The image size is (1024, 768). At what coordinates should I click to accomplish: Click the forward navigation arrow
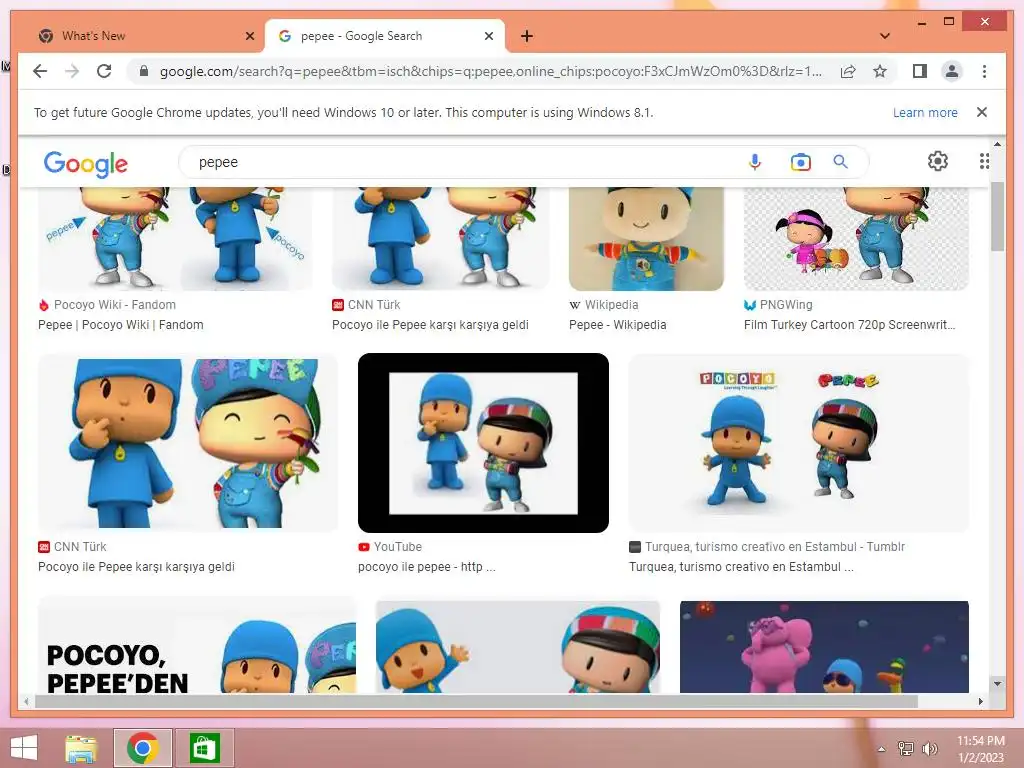[x=72, y=71]
